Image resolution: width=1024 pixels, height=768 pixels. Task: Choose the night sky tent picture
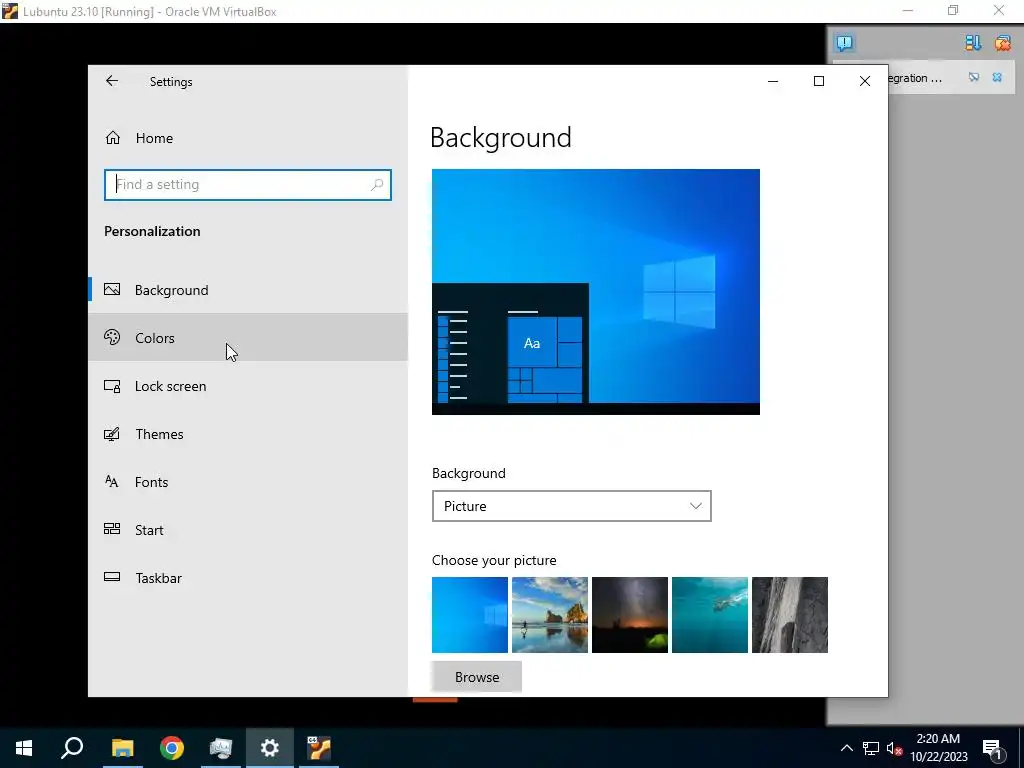point(630,615)
